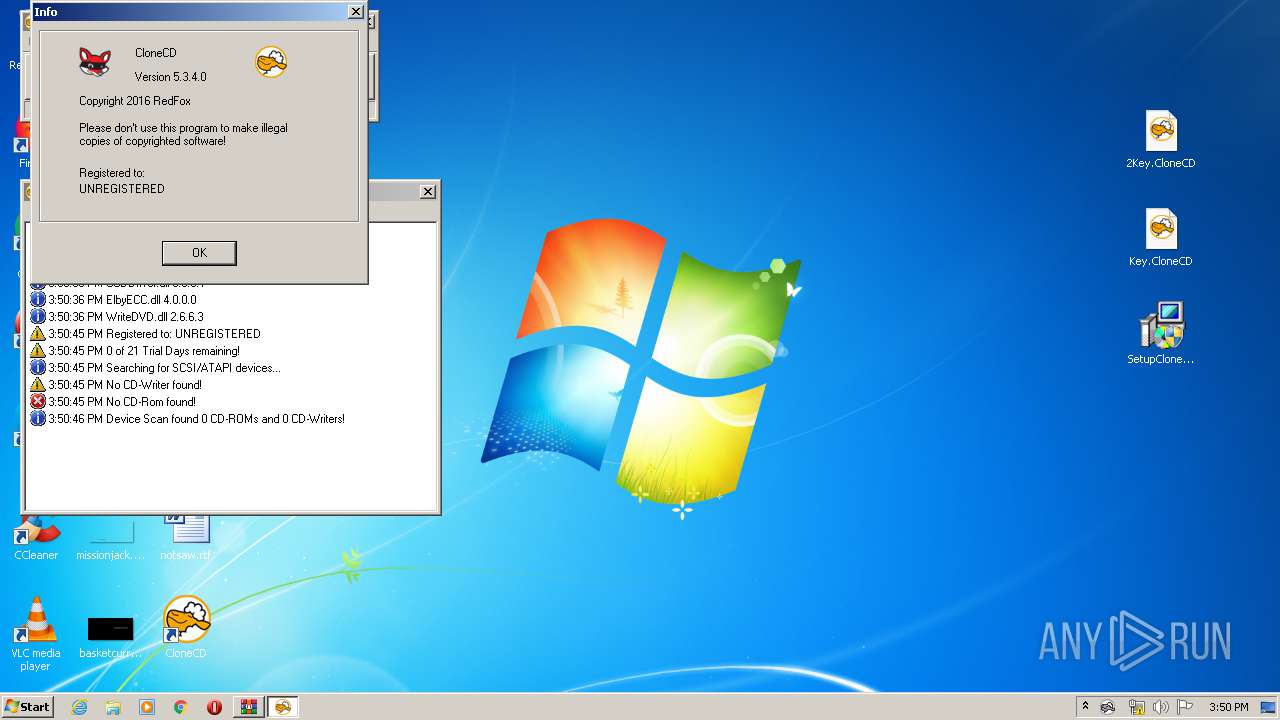Open Action Center flag icon
Viewport: 1280px width, 720px height.
click(x=1185, y=707)
